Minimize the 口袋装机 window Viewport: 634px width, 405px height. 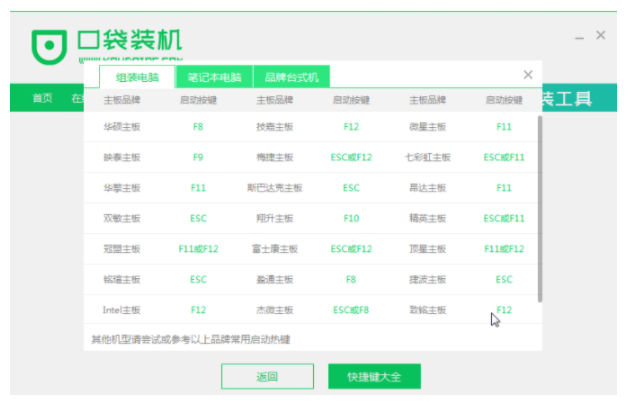578,35
